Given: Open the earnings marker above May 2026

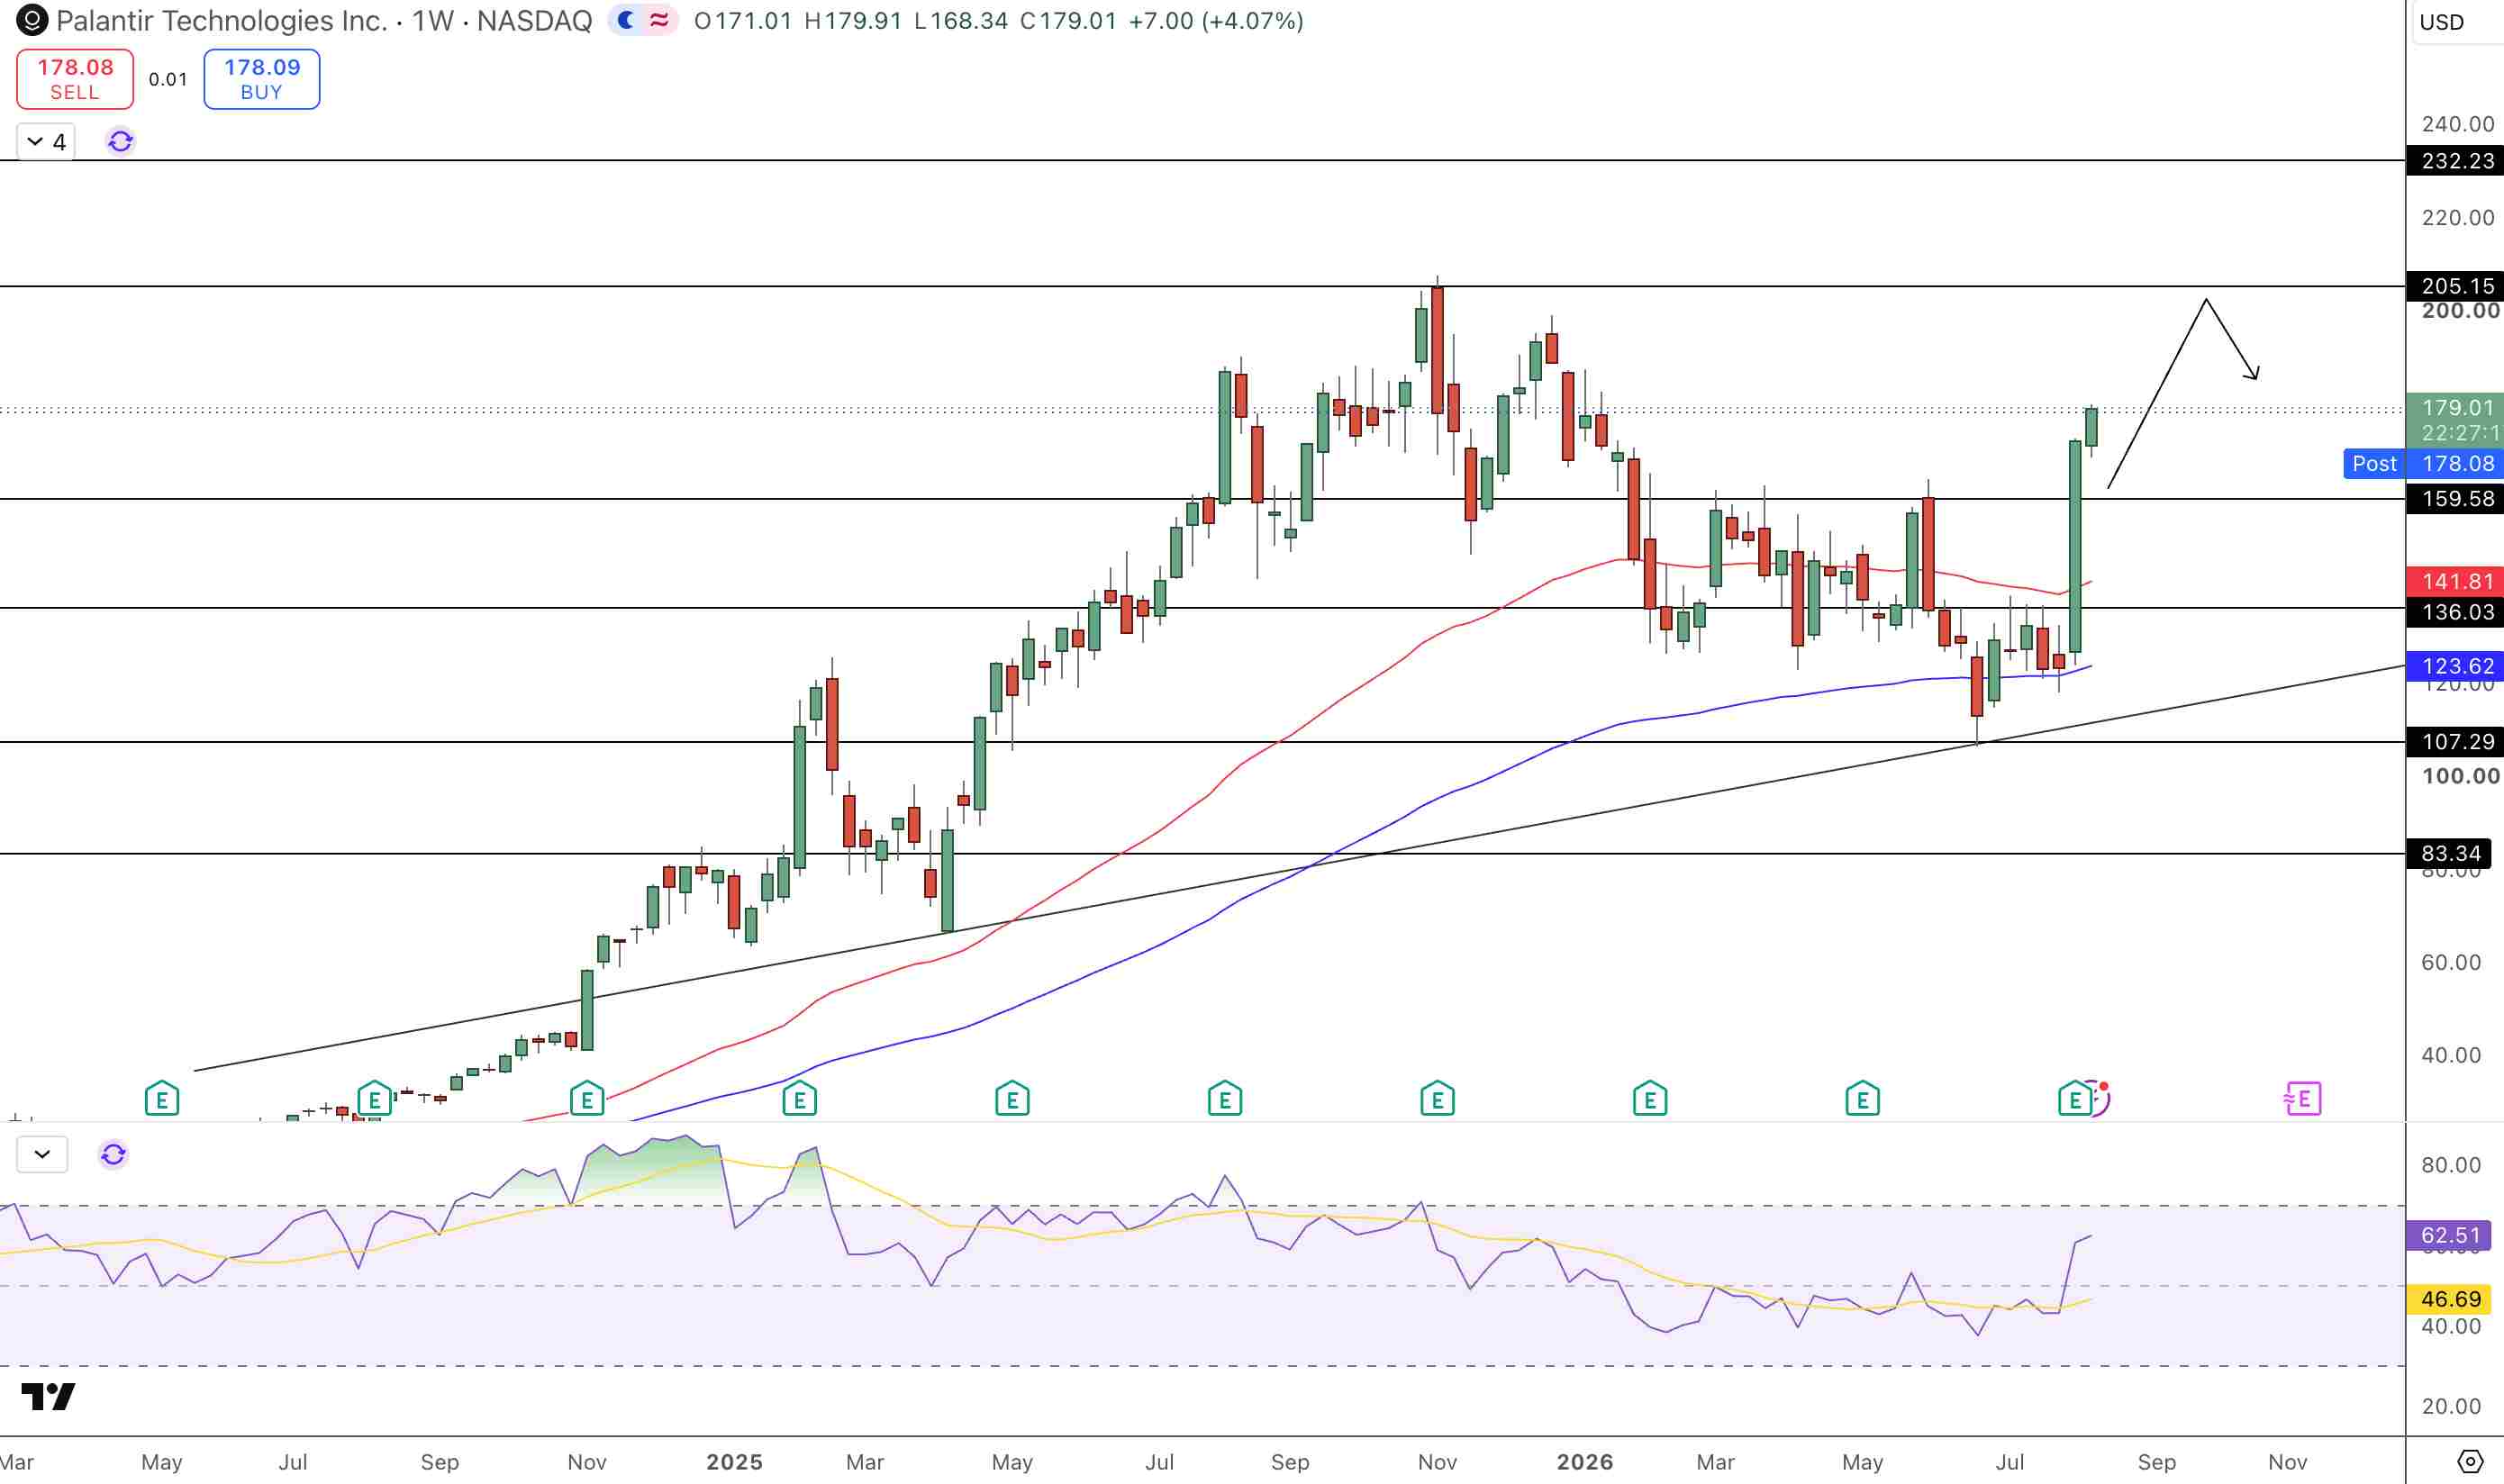Looking at the screenshot, I should 1862,1099.
